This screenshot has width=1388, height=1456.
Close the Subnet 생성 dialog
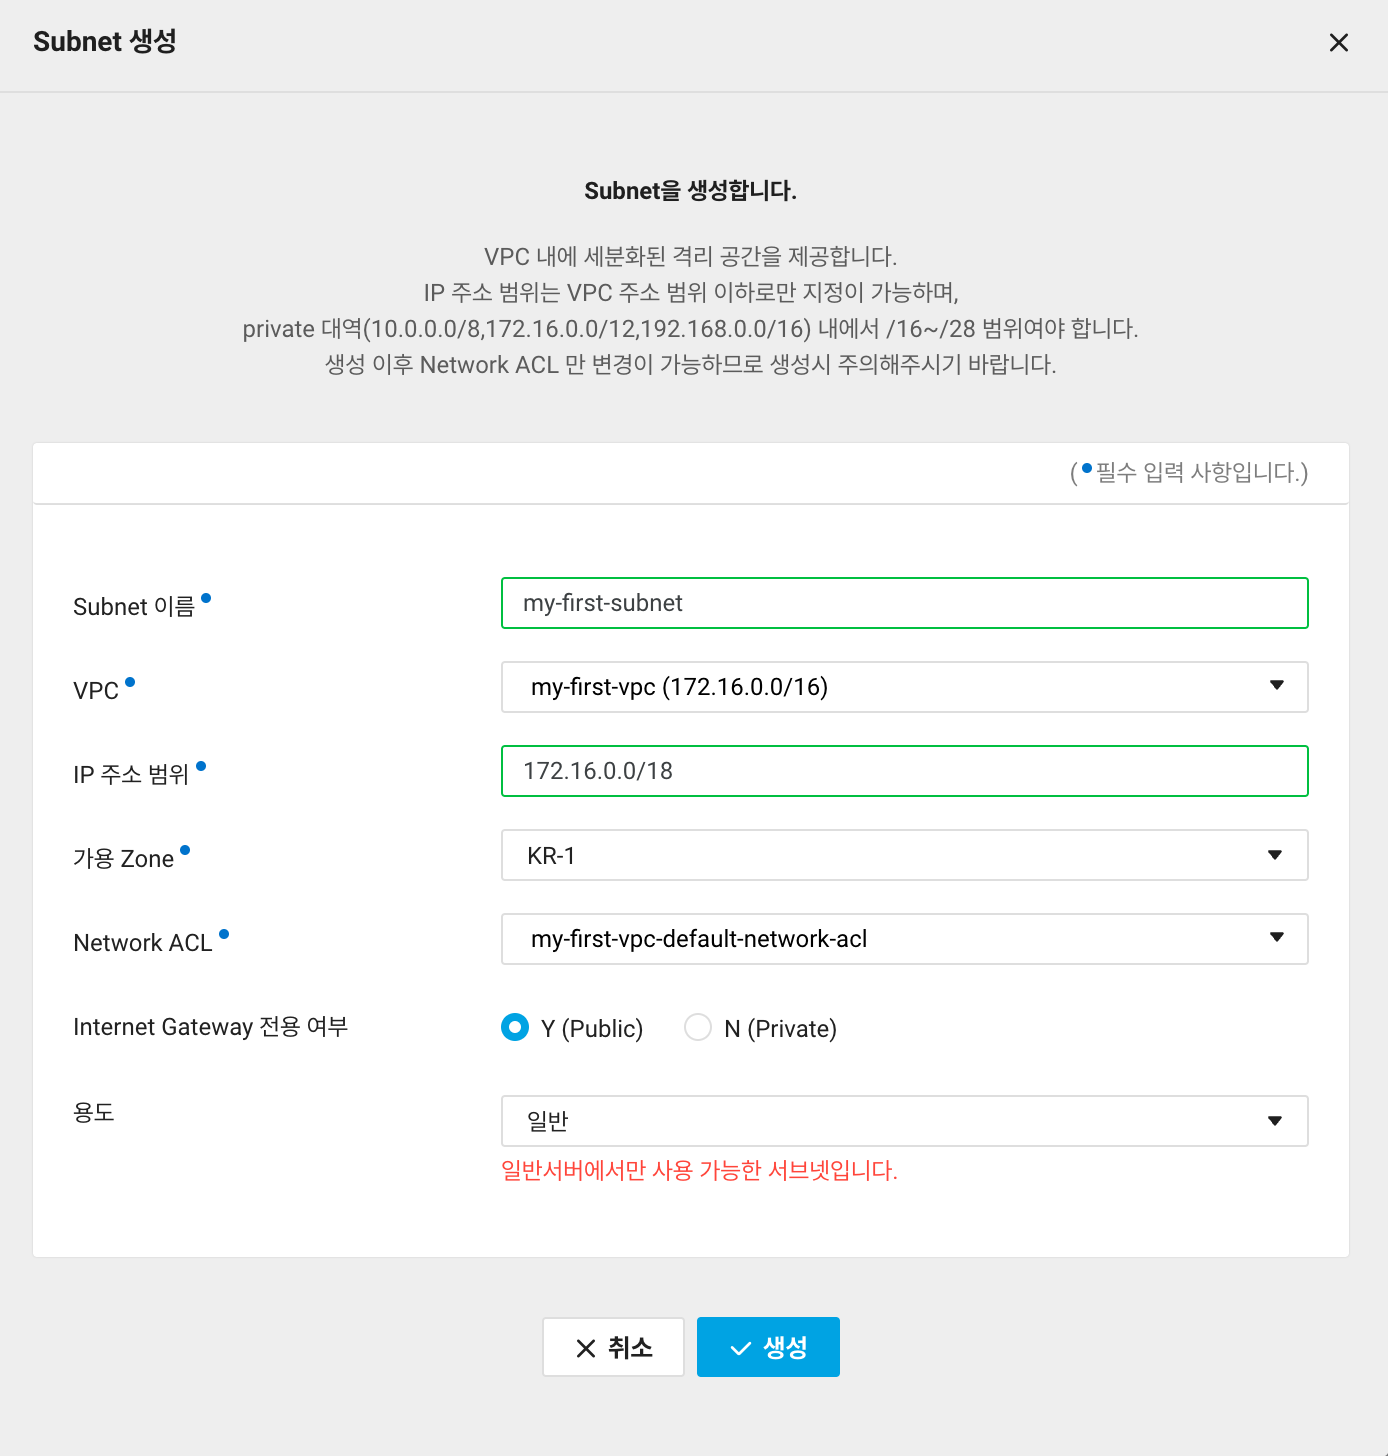click(1338, 42)
